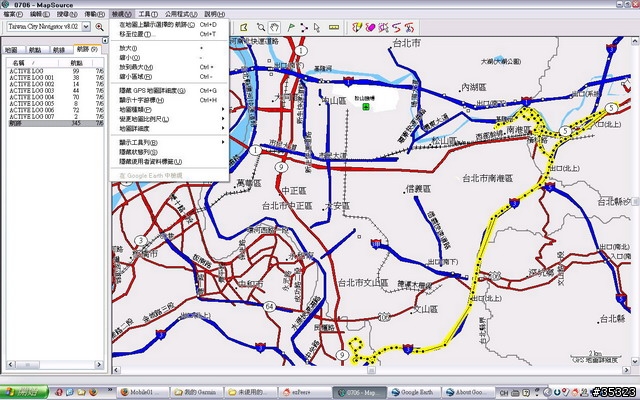Select the Route tool icon
Screen dimensions: 640x400
point(304,27)
